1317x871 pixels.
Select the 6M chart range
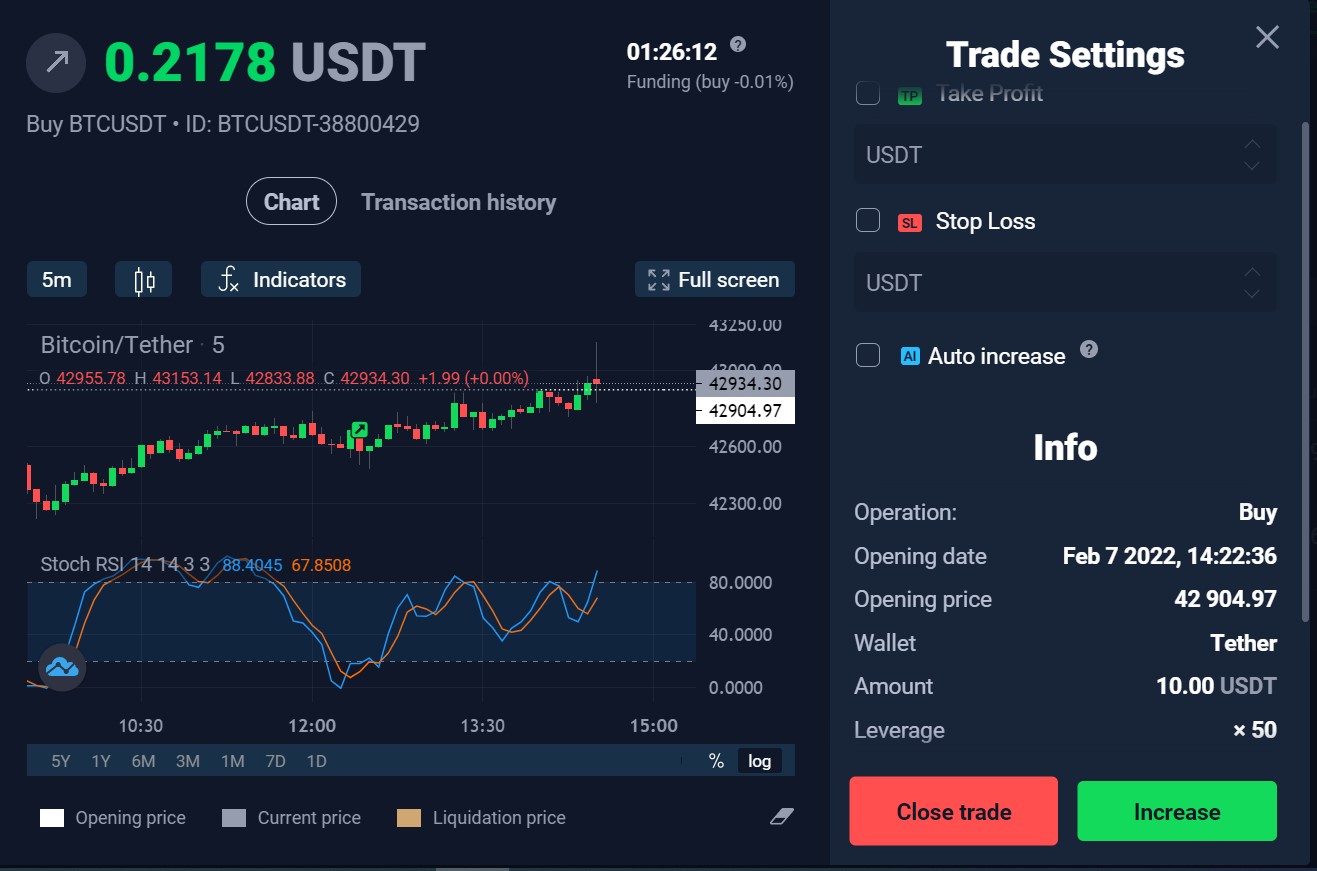click(x=143, y=761)
